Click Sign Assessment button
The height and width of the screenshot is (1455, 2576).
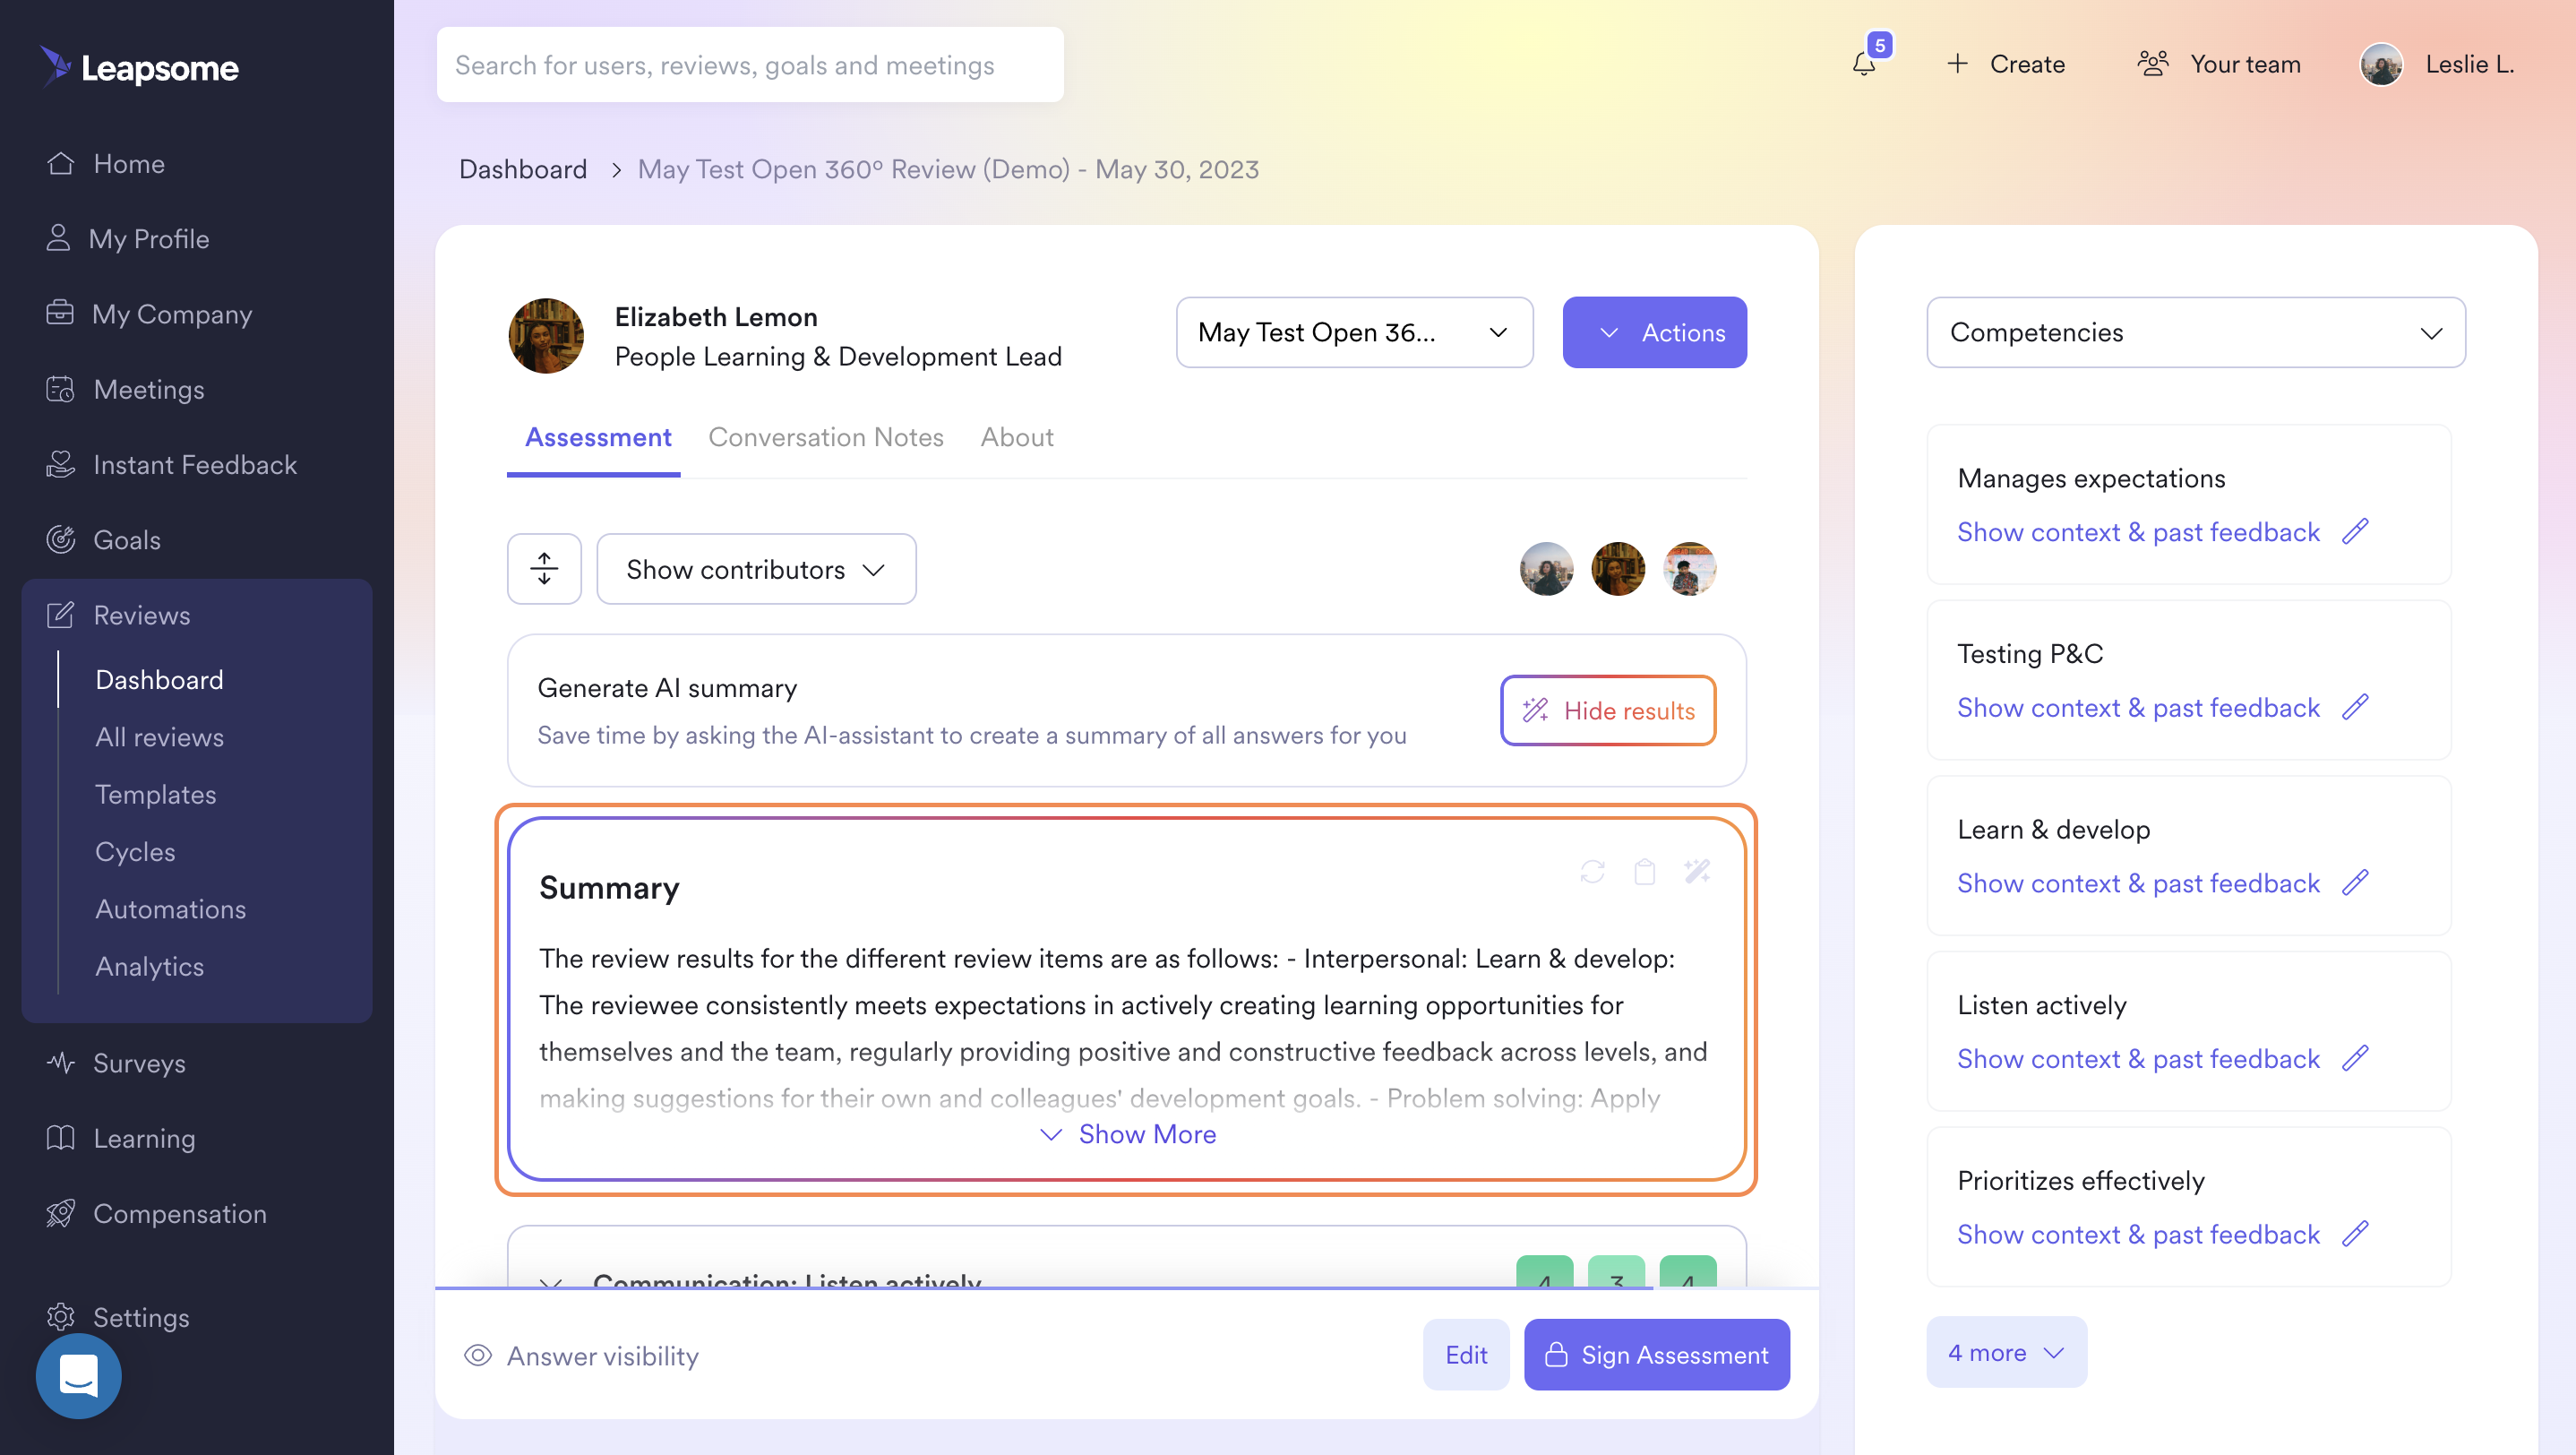1657,1355
